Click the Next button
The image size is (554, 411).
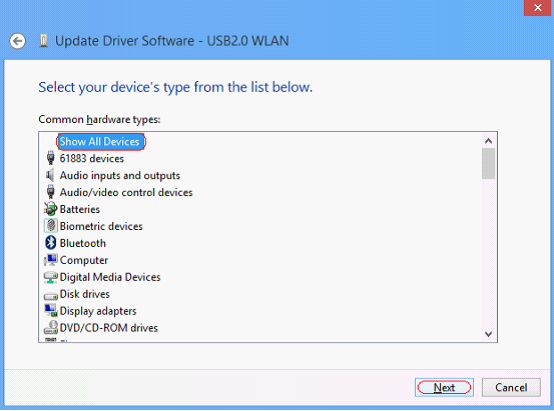[x=444, y=387]
